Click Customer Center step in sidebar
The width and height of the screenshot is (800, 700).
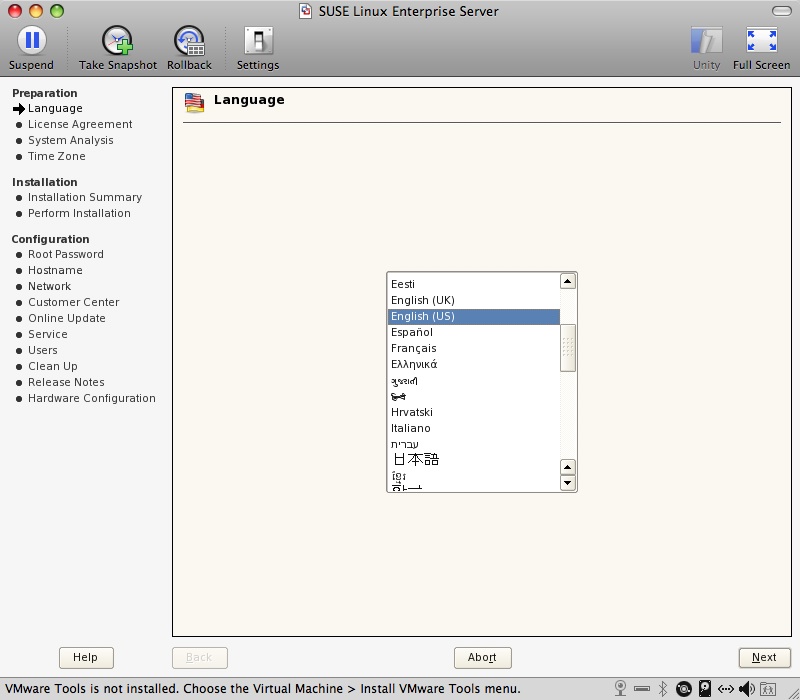point(73,302)
